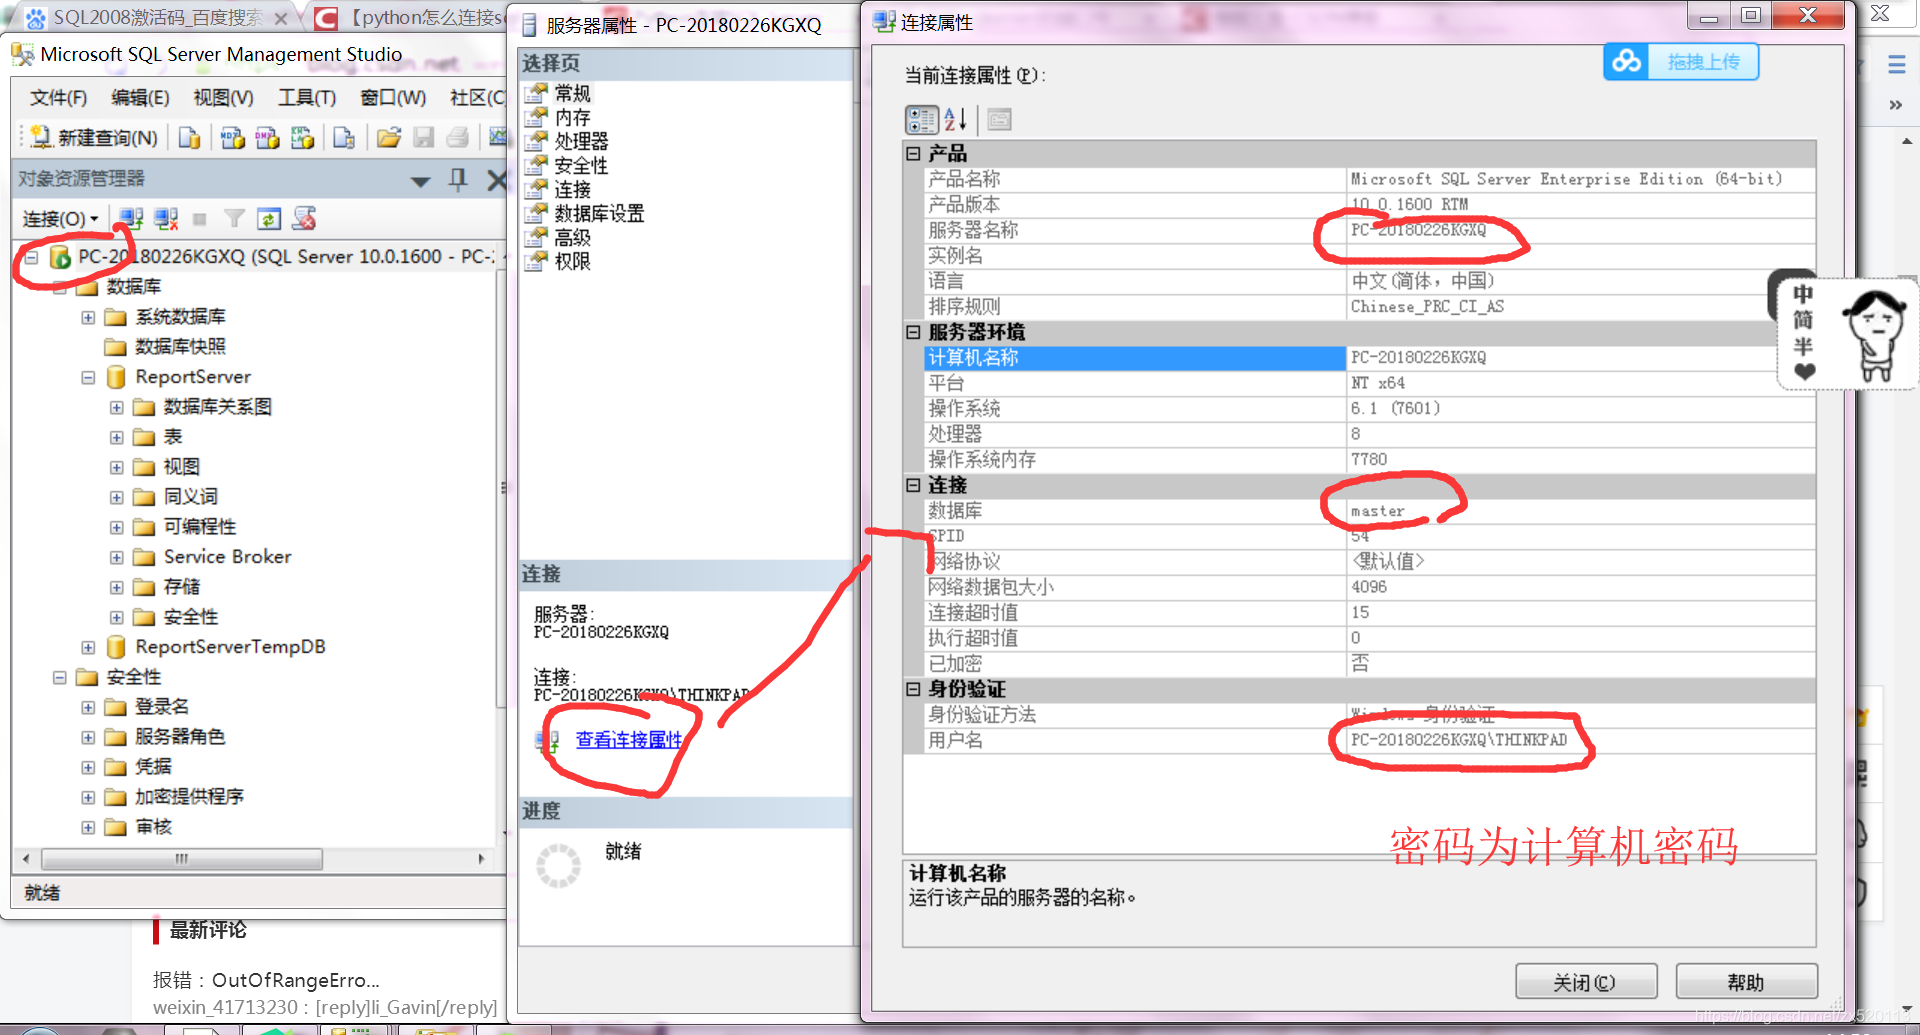Open the 文件(F) menu
Screen dimensions: 1920x1035
click(57, 97)
